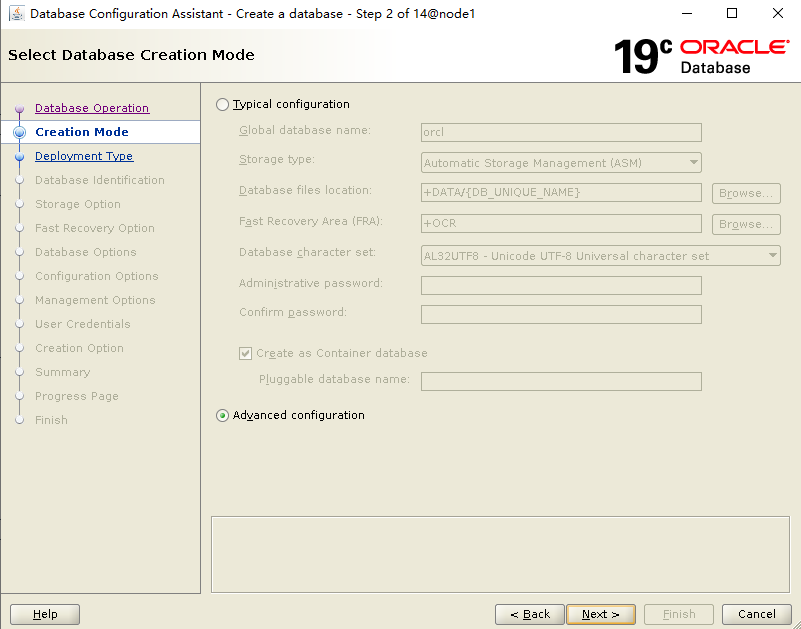Click the Pluggable database name field
The image size is (801, 629).
click(x=561, y=381)
